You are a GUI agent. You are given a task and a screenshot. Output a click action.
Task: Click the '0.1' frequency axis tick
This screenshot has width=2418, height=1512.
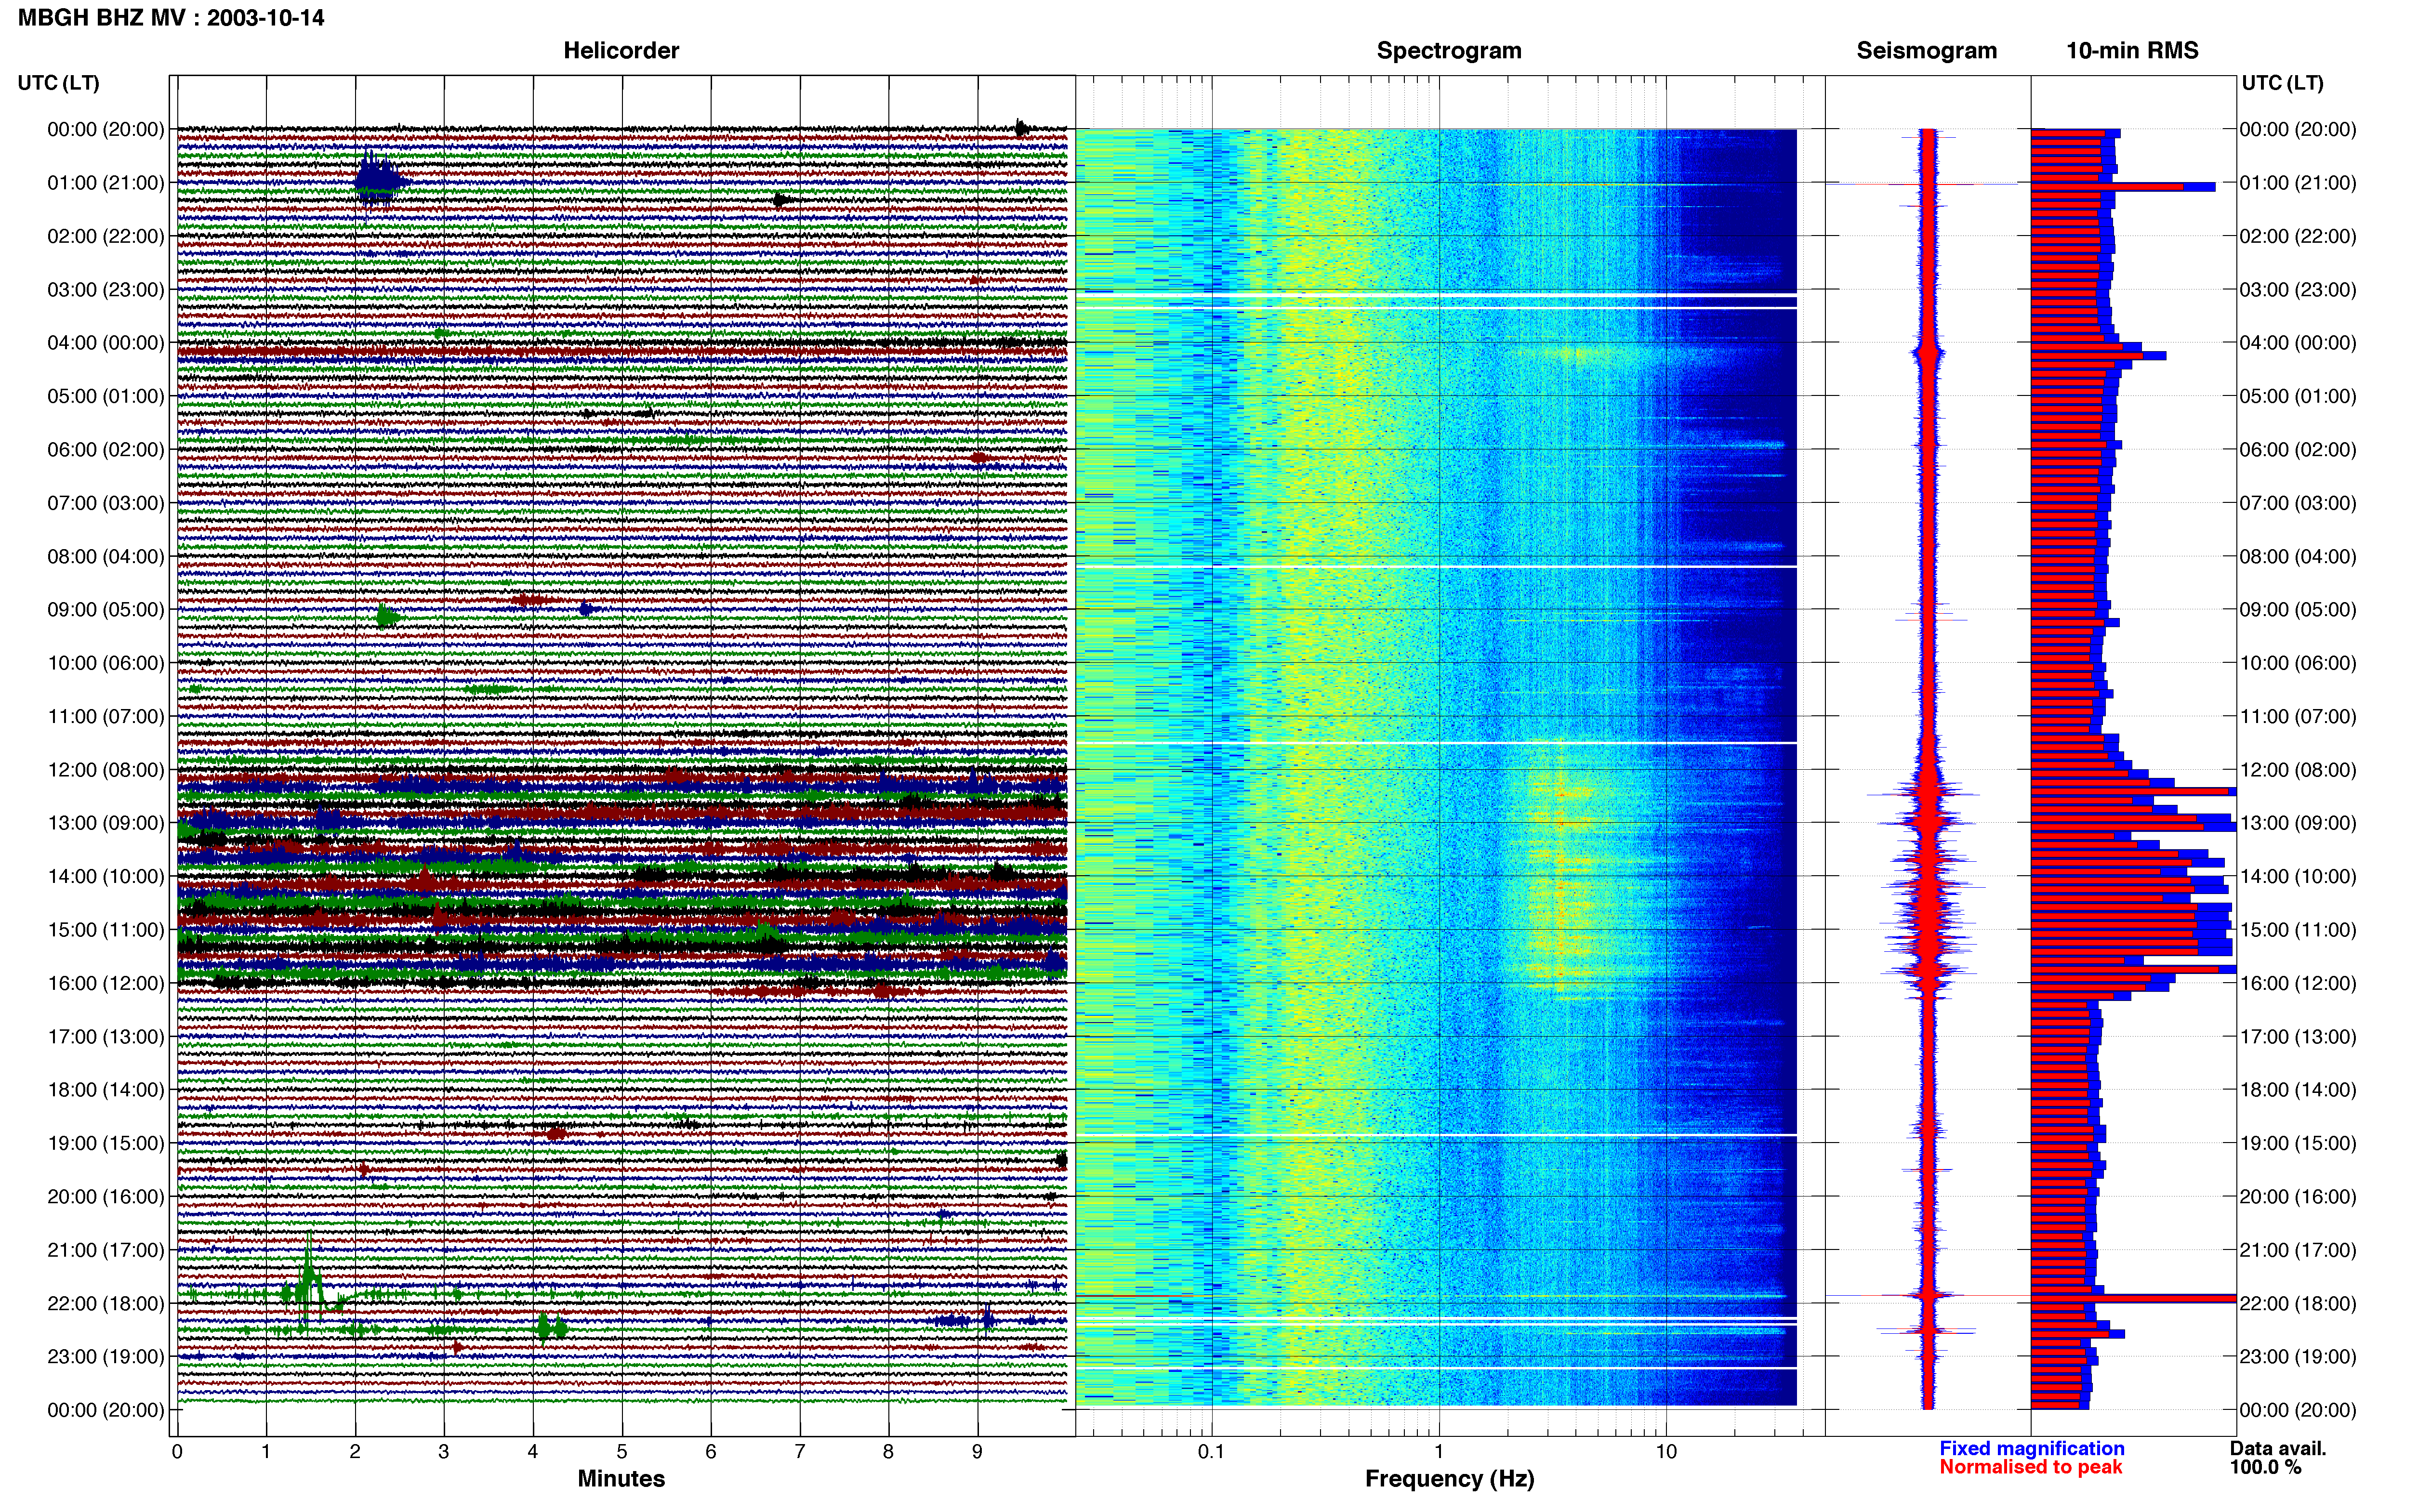pyautogui.click(x=1211, y=1452)
